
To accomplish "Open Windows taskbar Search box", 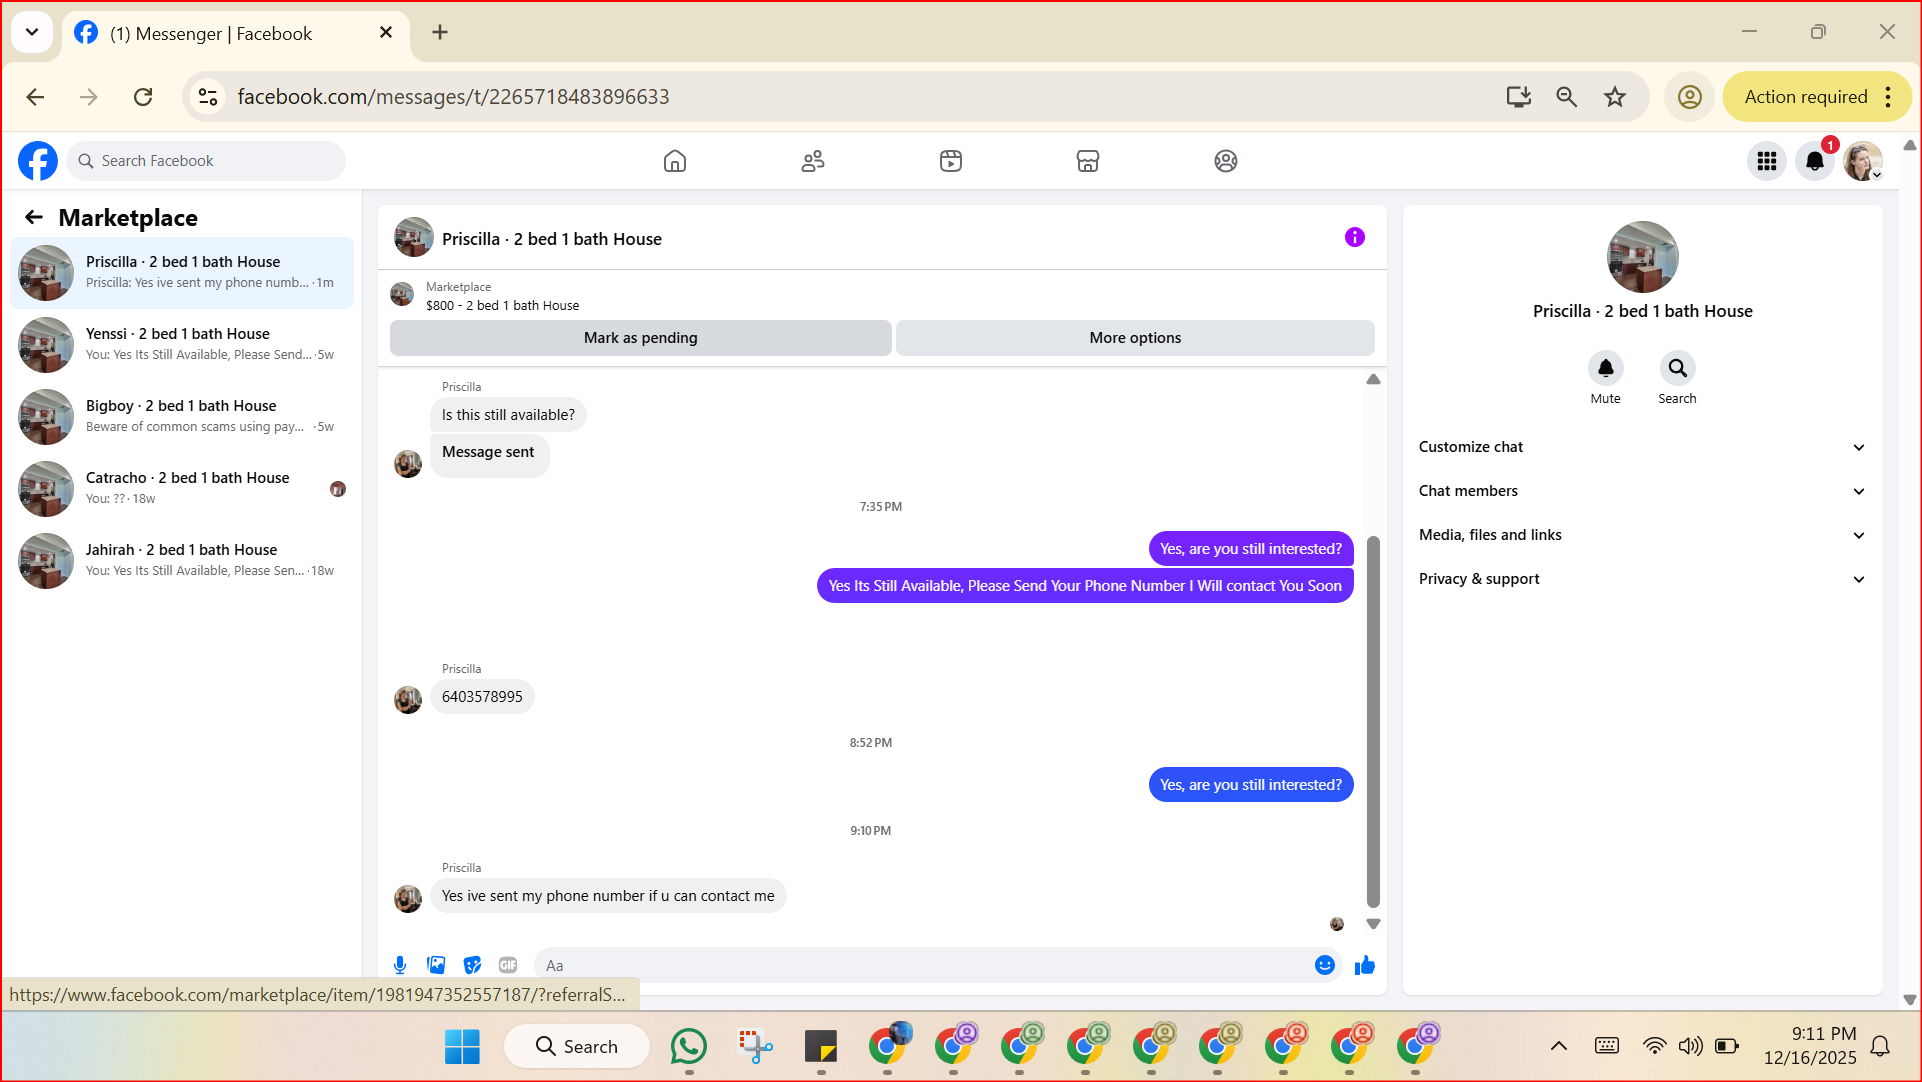I will (577, 1047).
